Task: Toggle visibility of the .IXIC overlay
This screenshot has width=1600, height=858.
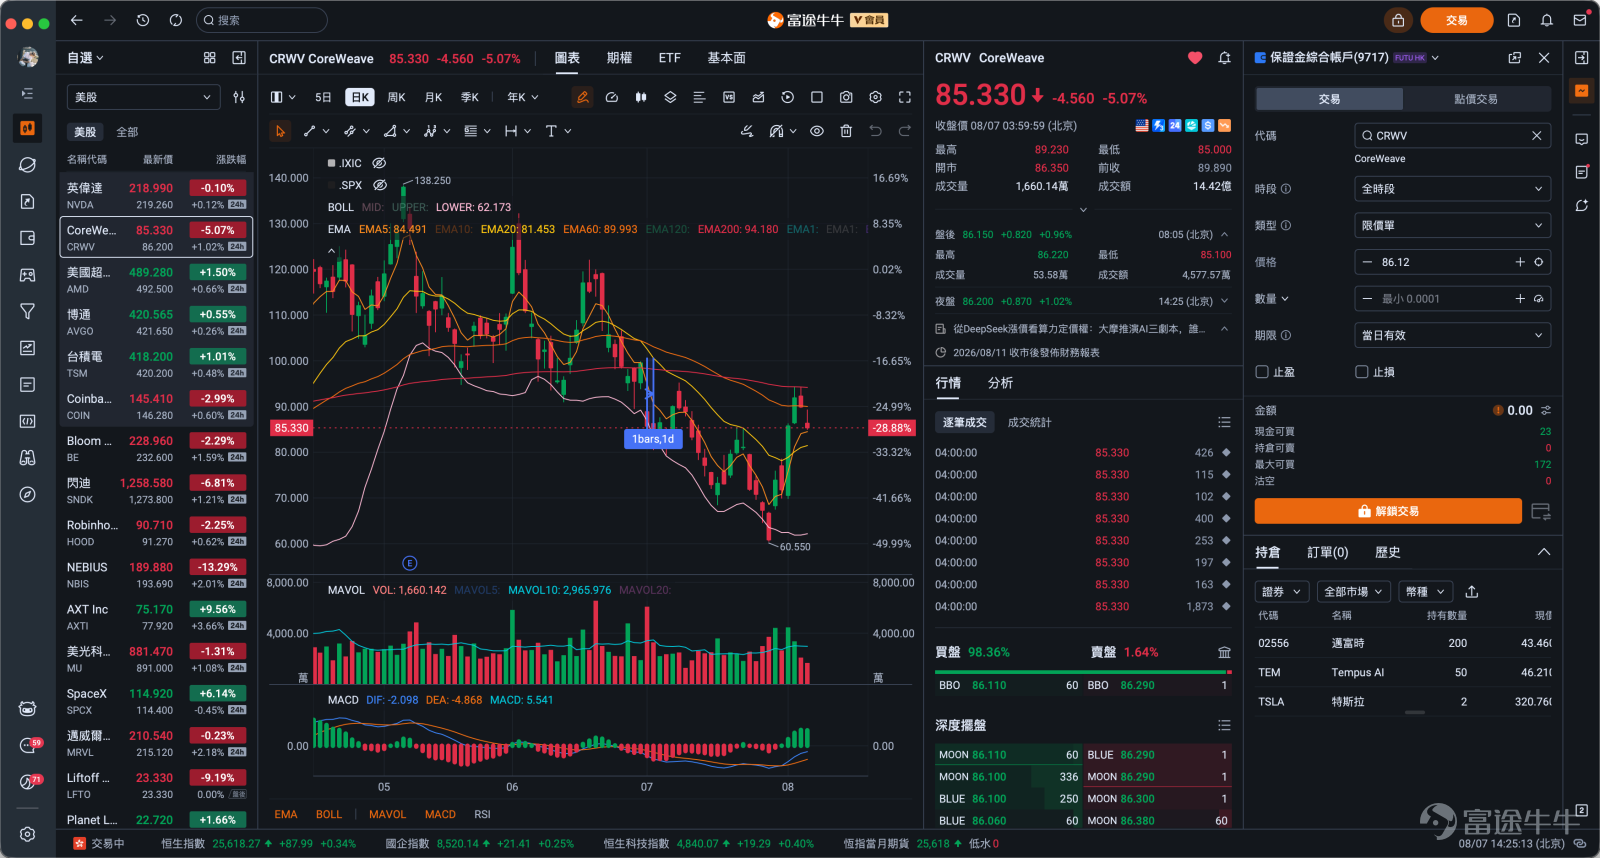Action: click(x=379, y=163)
